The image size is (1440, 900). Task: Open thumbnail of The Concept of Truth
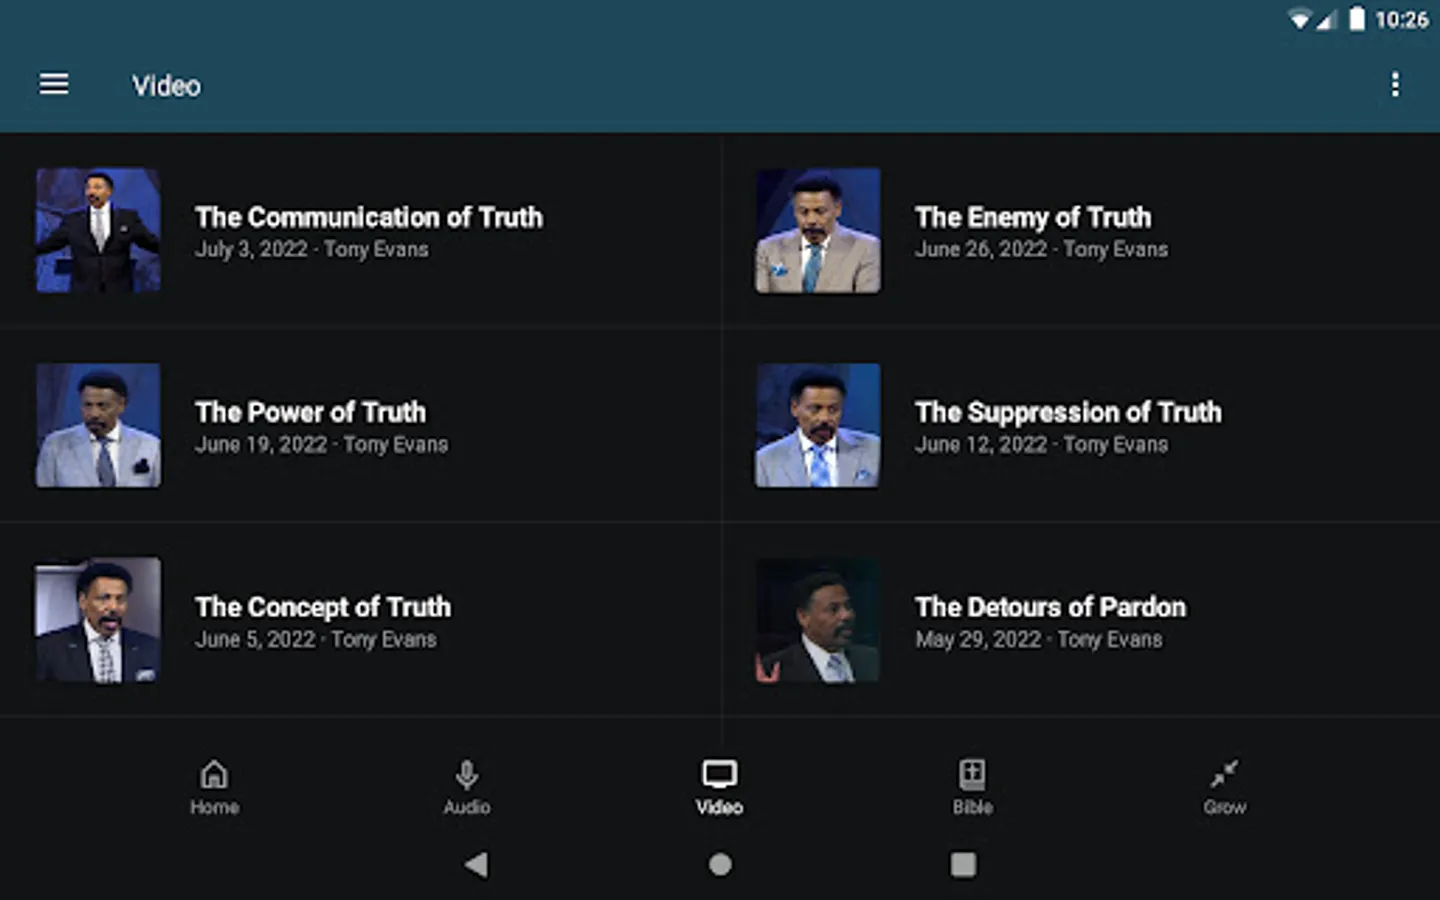pos(98,620)
